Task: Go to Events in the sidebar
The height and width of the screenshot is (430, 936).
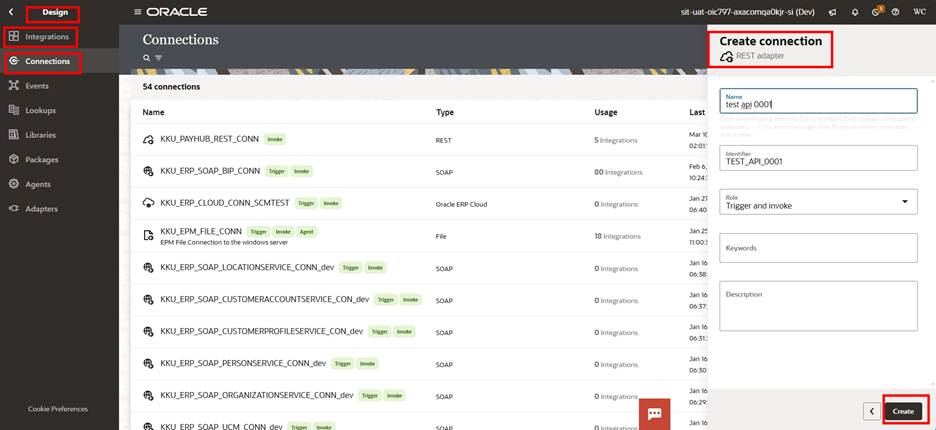Action: coord(37,85)
